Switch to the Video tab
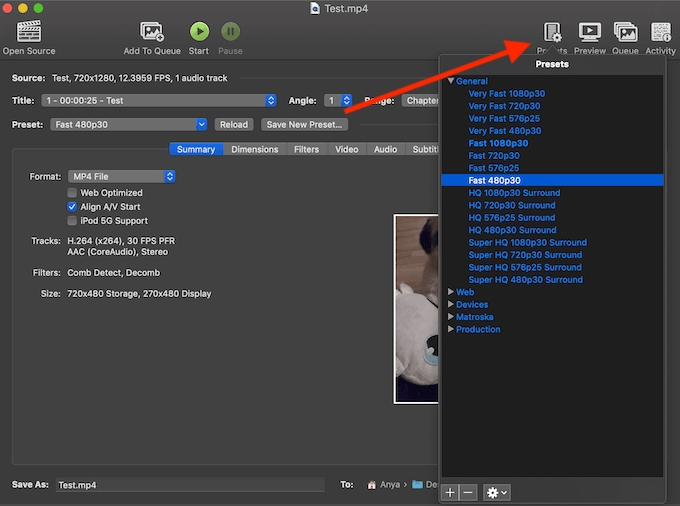This screenshot has width=680, height=506. 347,149
